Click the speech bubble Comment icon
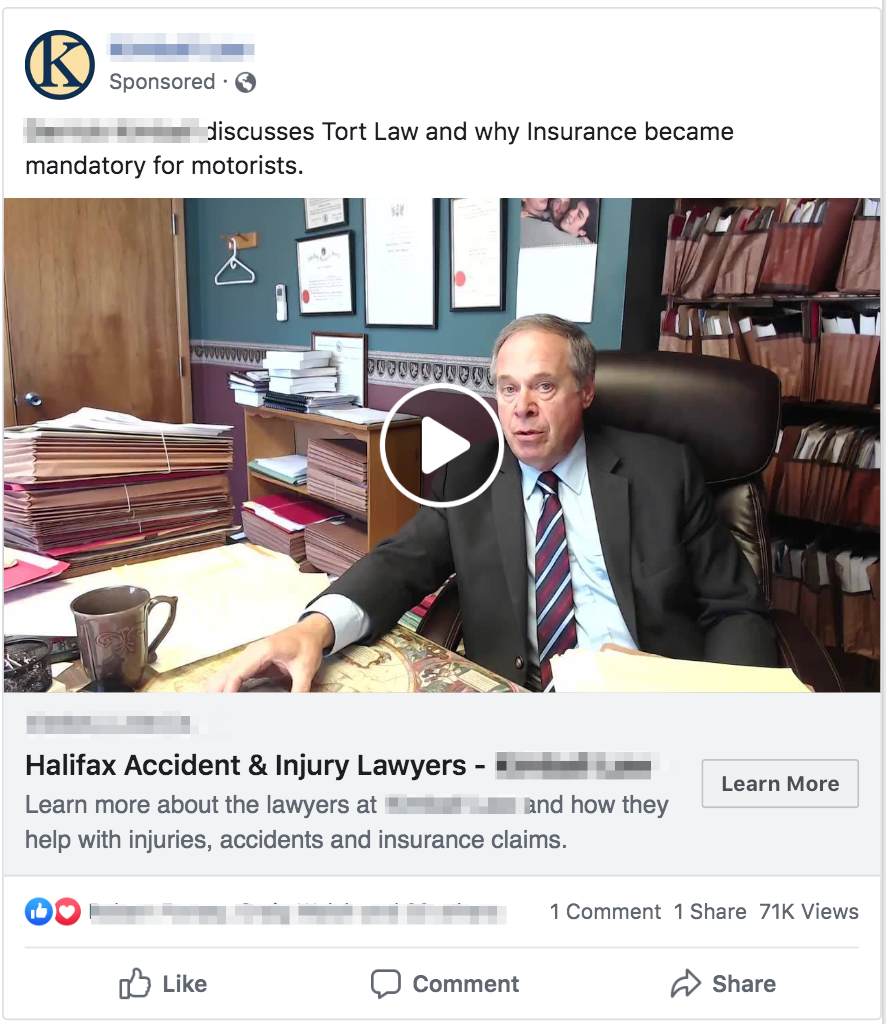Screen dimensions: 886x1024 (x=385, y=984)
